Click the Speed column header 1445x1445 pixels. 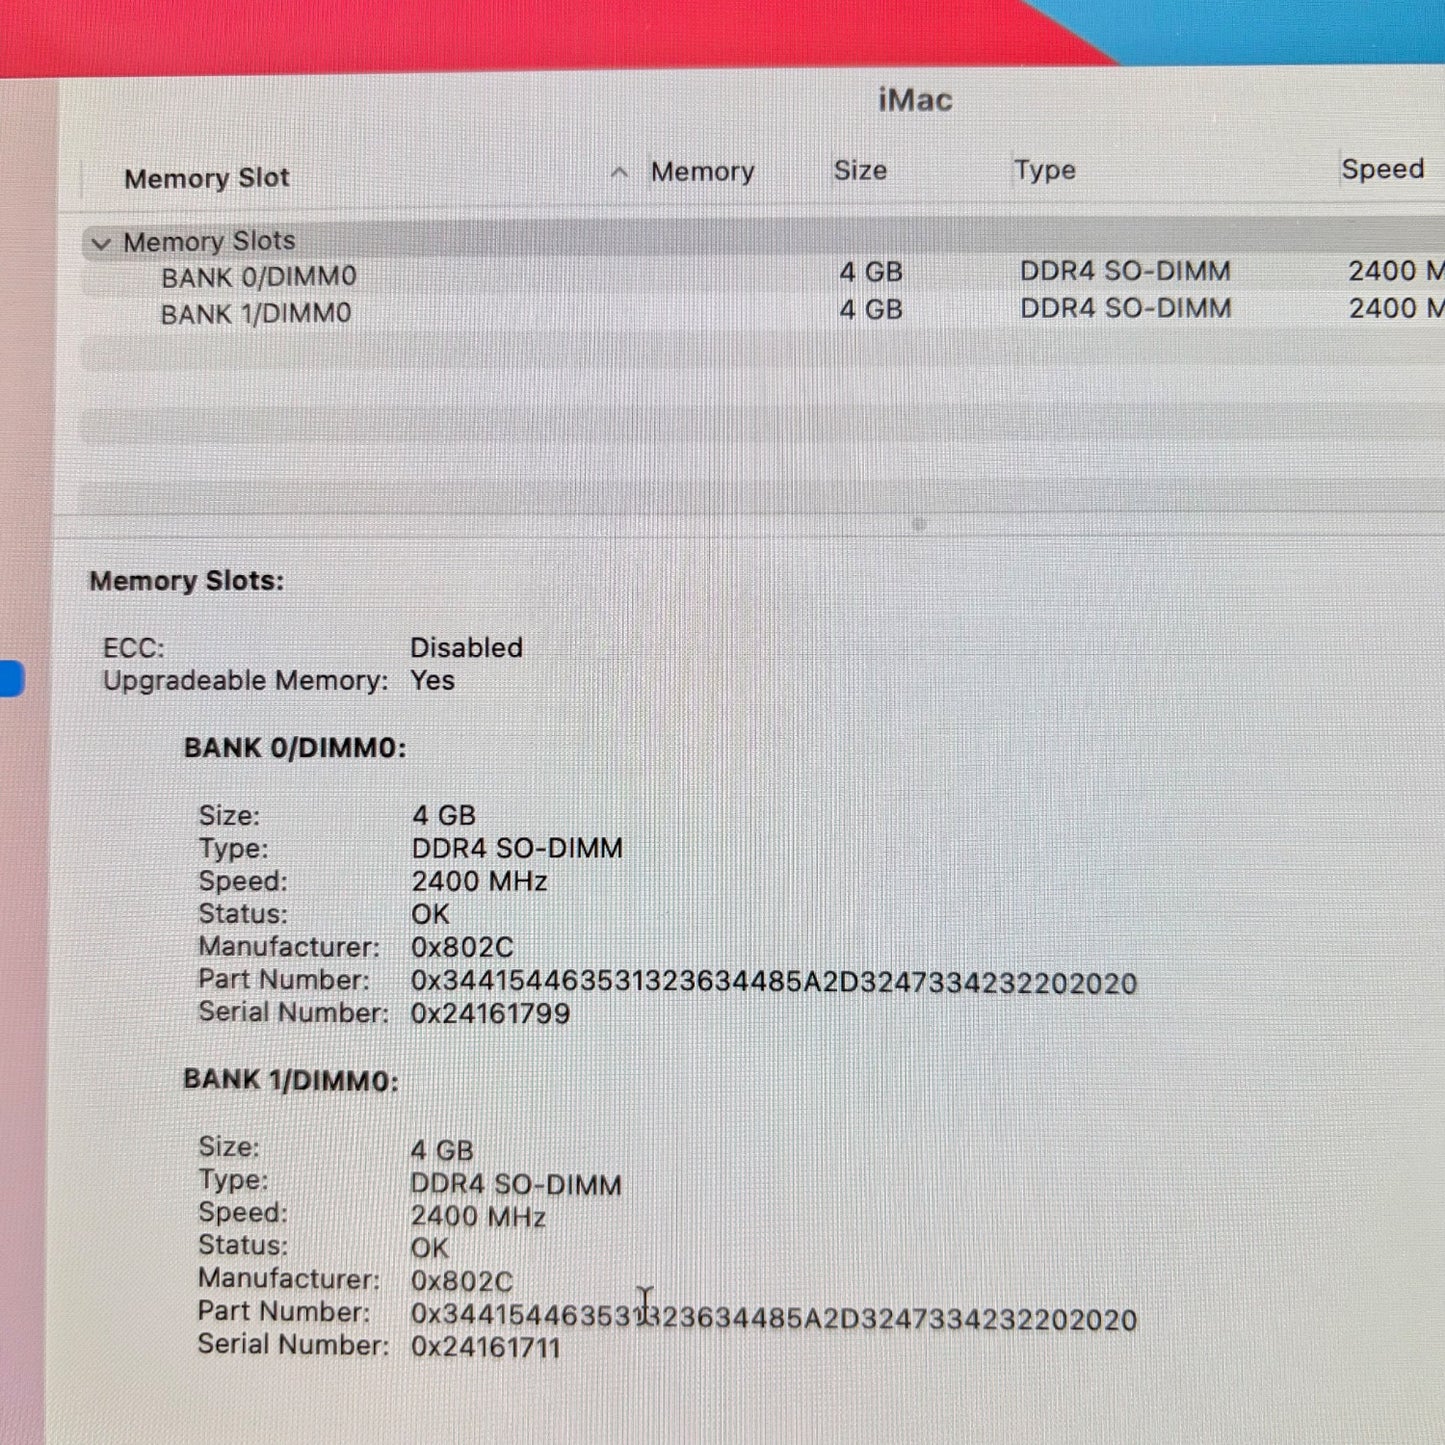coord(1383,168)
